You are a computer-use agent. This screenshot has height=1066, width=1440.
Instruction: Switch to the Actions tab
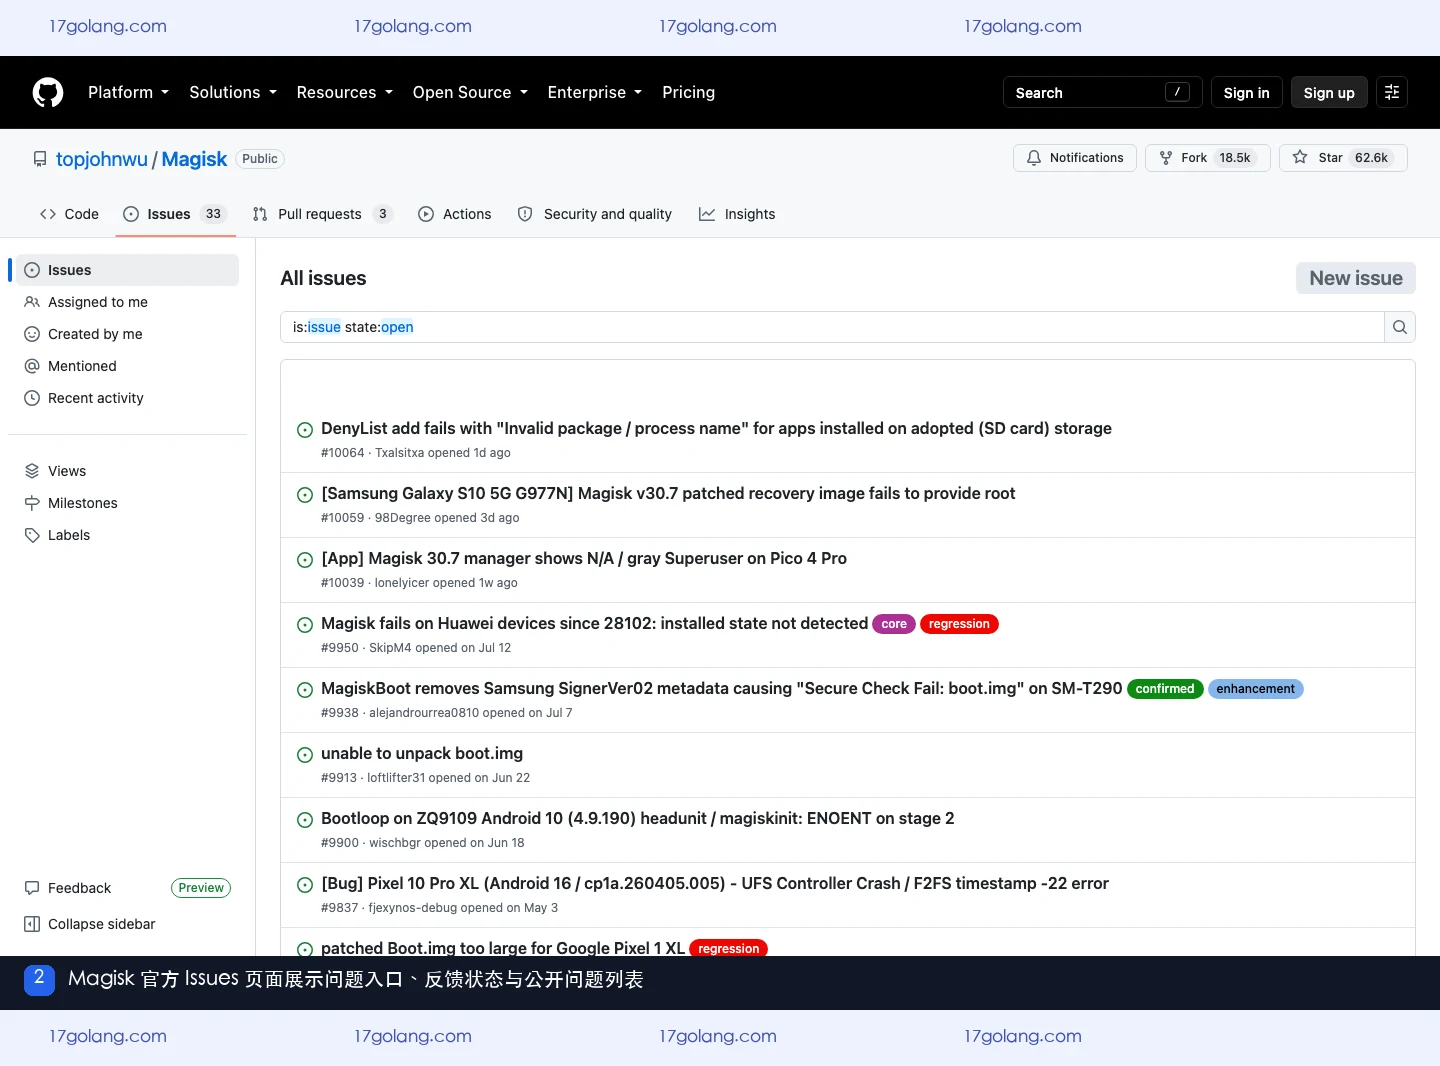point(454,214)
